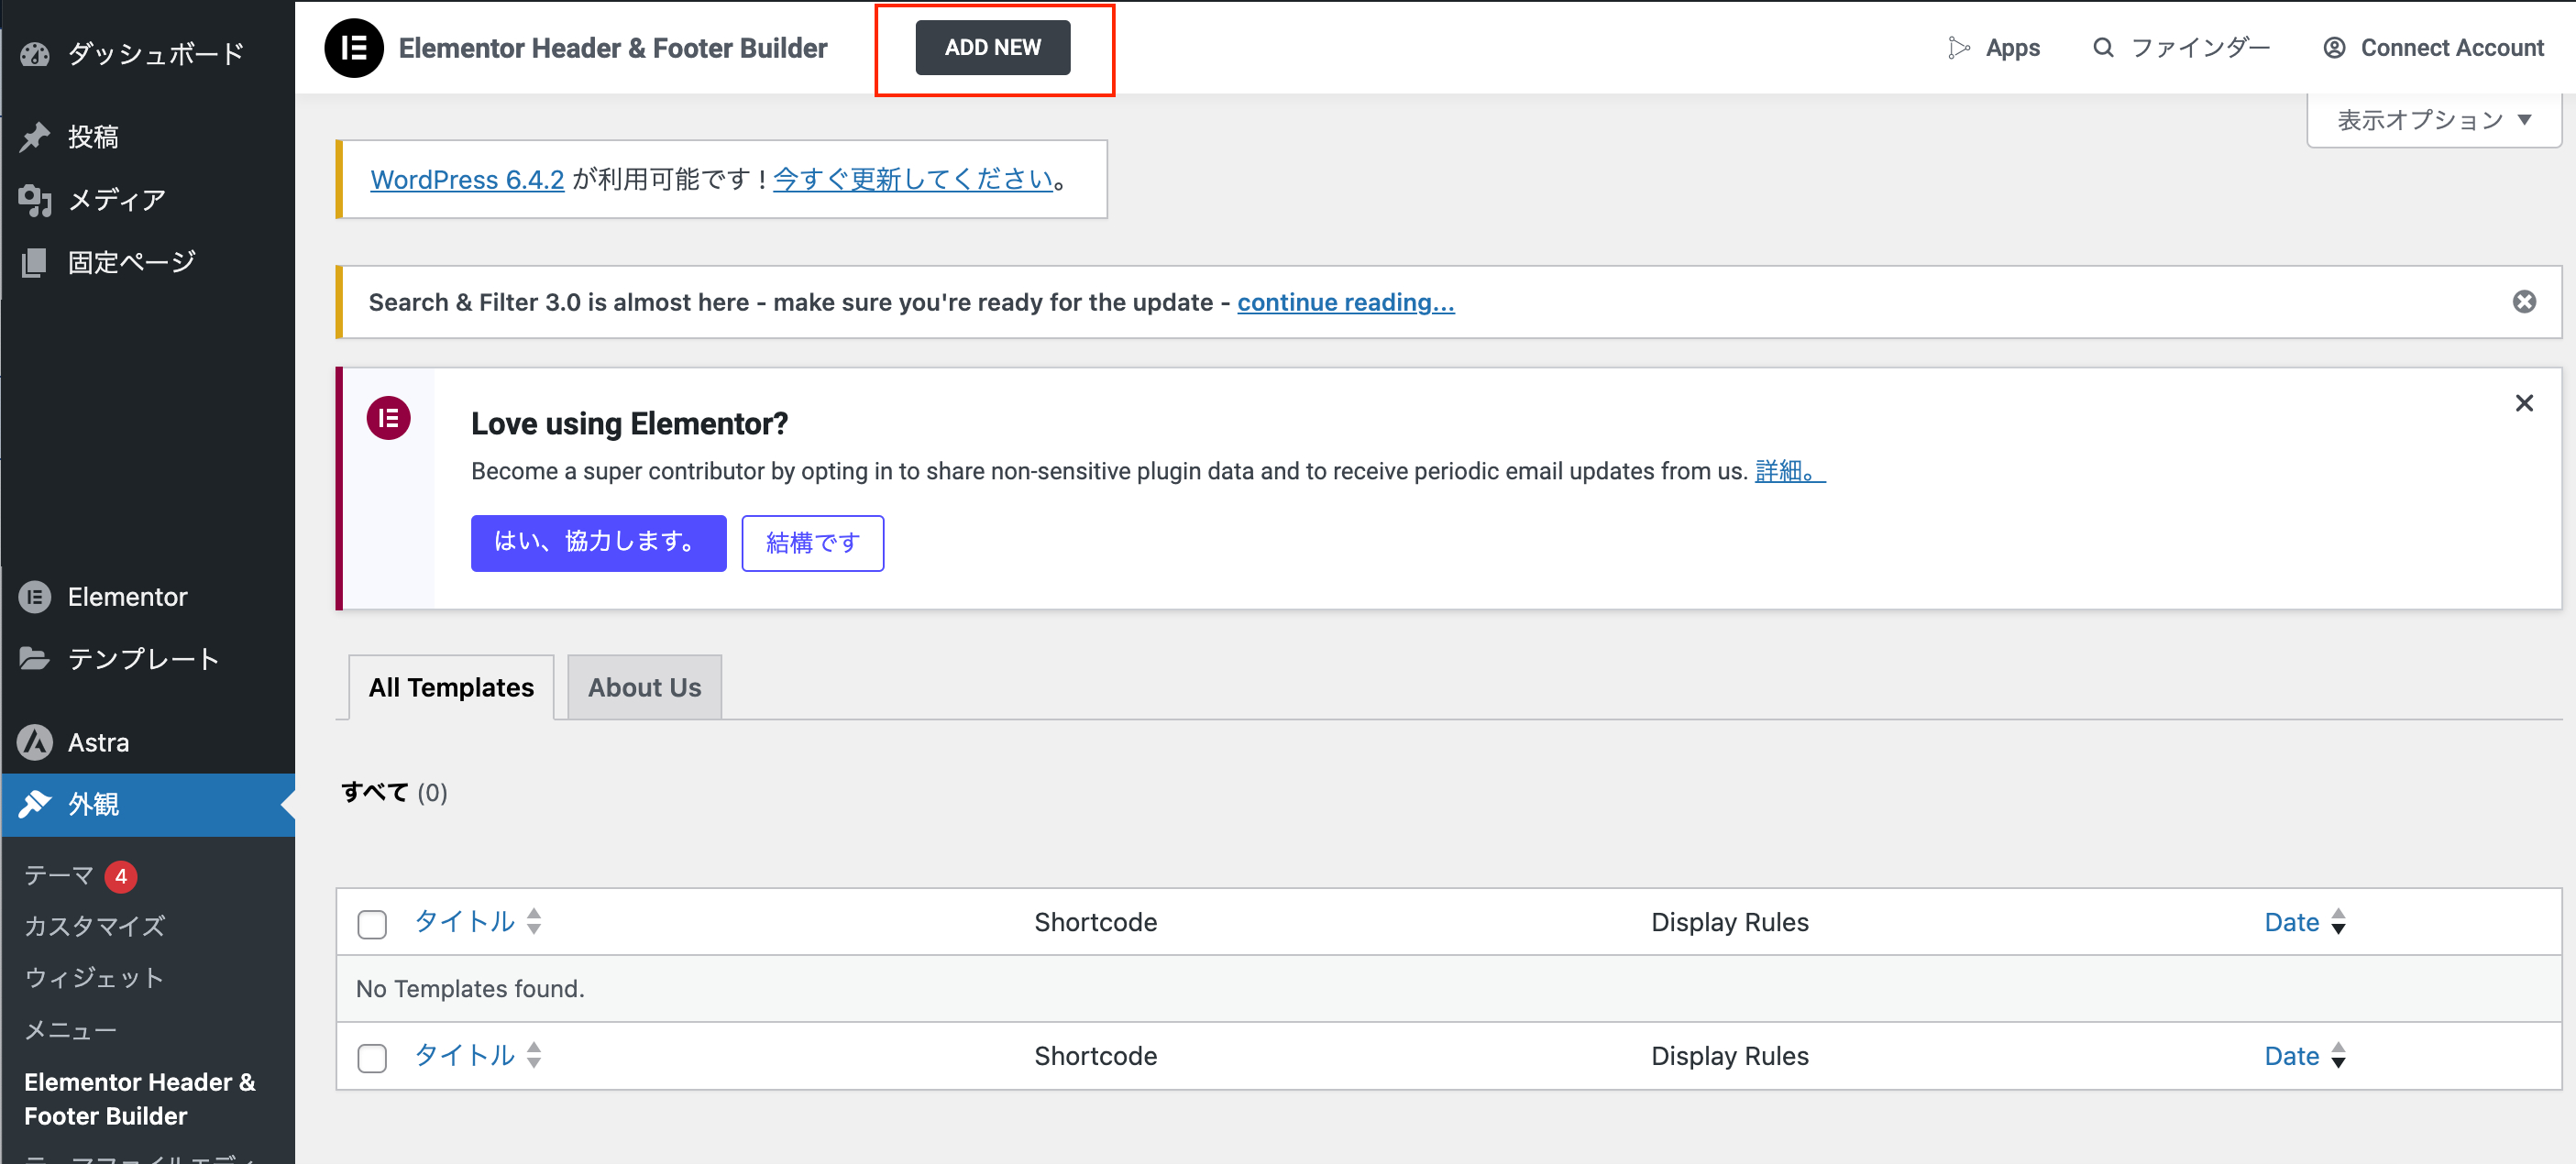Viewport: 2576px width, 1164px height.
Task: Click the 結構です decline button
Action: (812, 543)
